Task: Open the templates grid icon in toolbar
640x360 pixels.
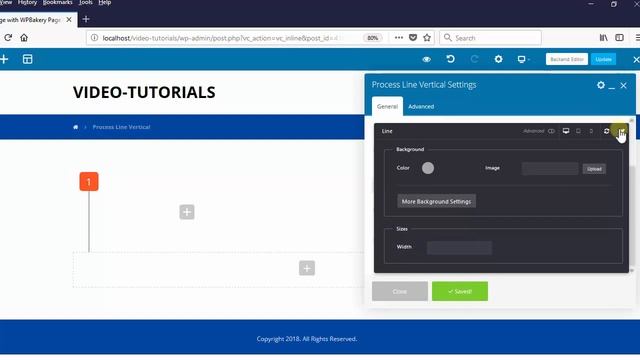Action: coord(27,59)
